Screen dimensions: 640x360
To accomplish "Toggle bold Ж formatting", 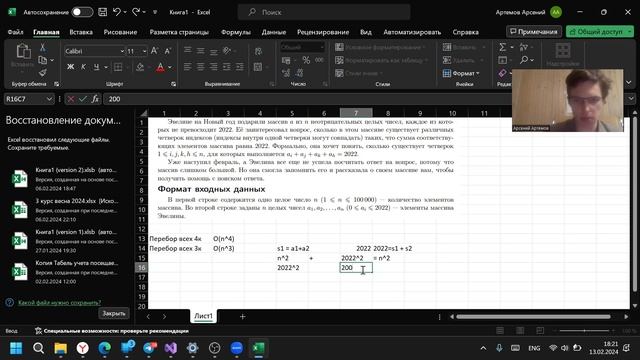I will coord(71,67).
